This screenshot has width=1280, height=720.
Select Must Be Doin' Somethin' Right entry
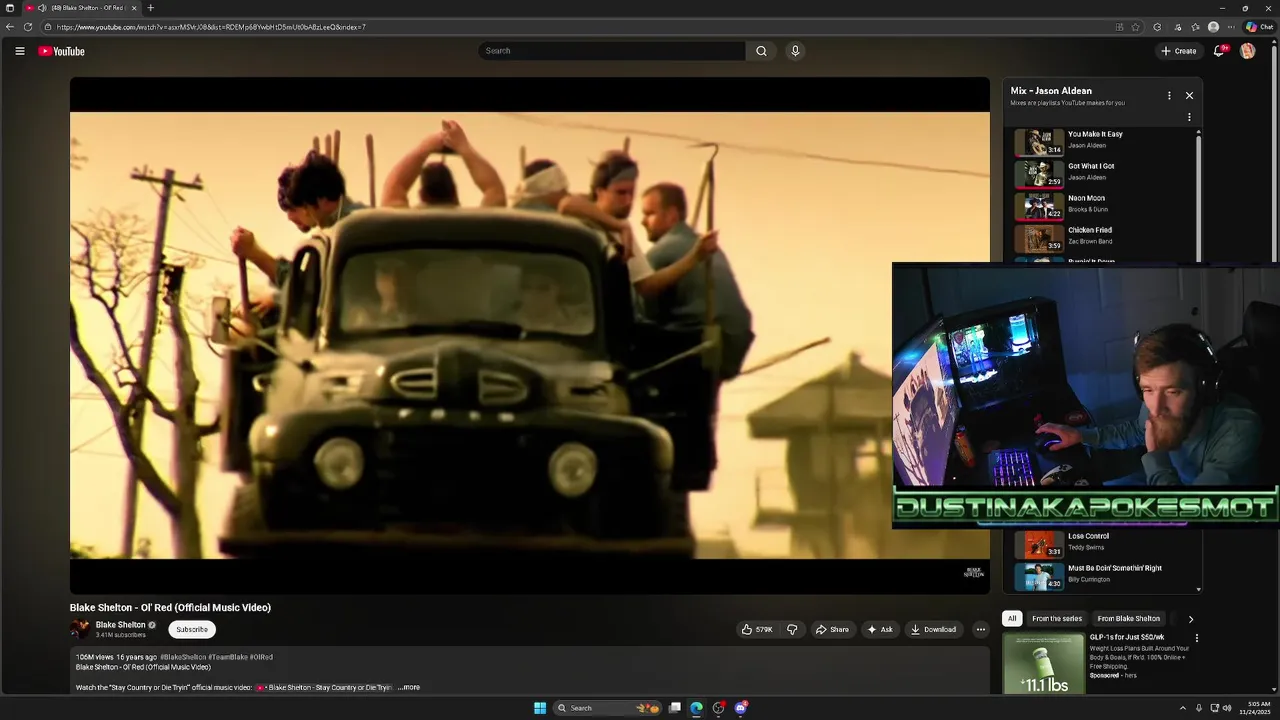(1103, 576)
